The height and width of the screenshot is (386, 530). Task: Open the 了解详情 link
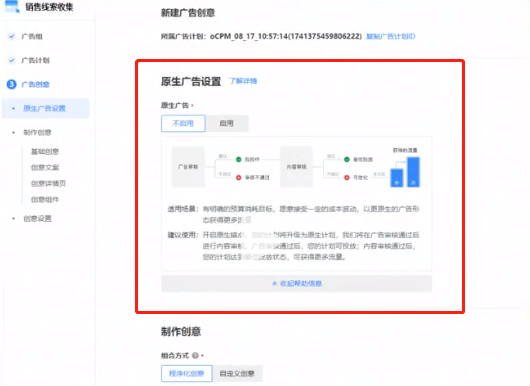click(x=243, y=81)
